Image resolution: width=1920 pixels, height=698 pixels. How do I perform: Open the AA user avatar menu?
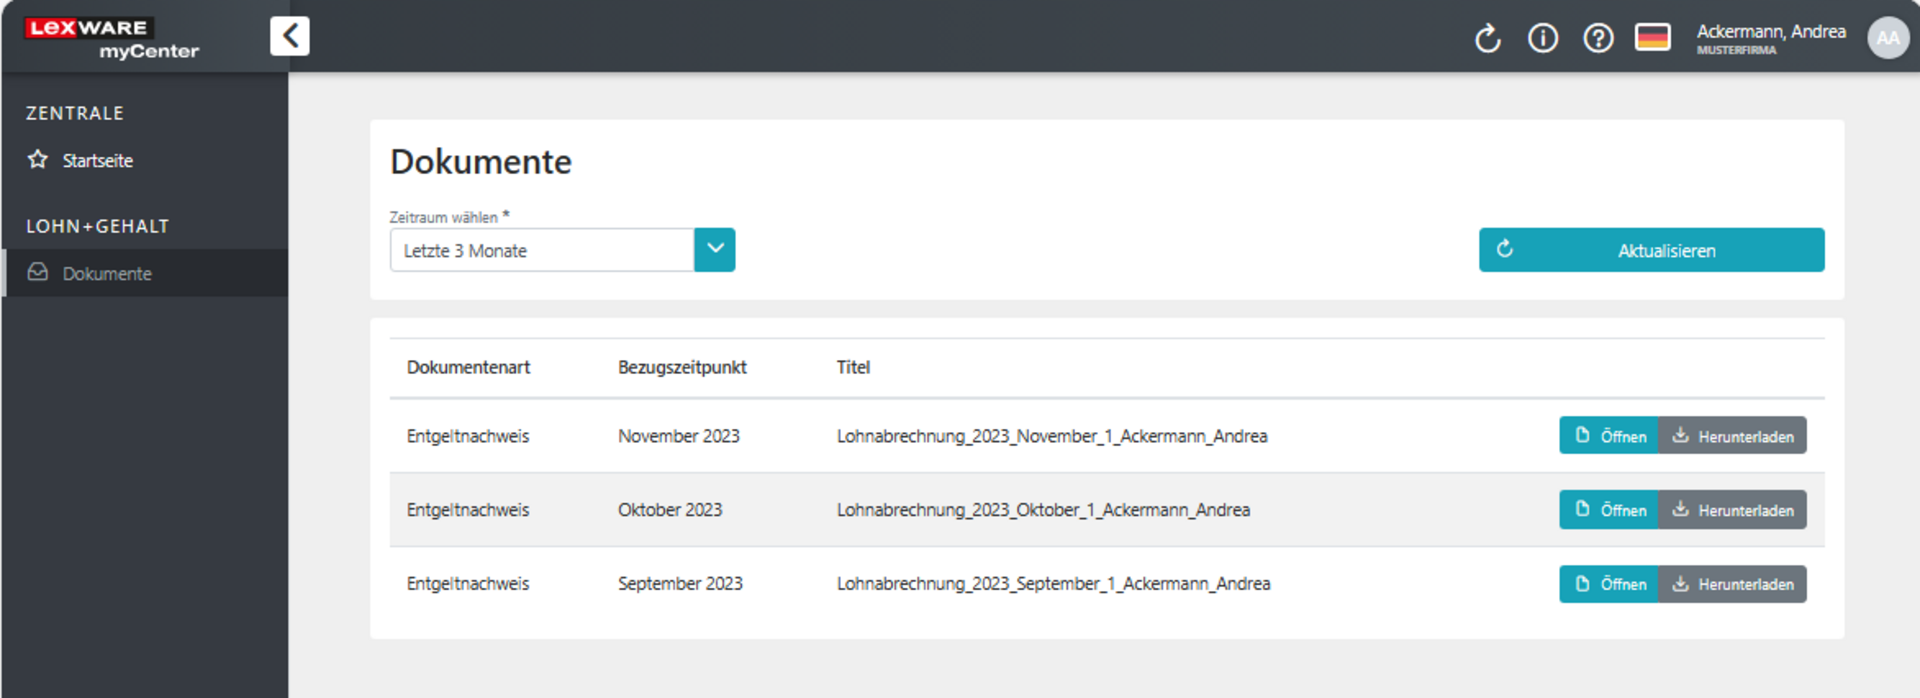[x=1887, y=38]
